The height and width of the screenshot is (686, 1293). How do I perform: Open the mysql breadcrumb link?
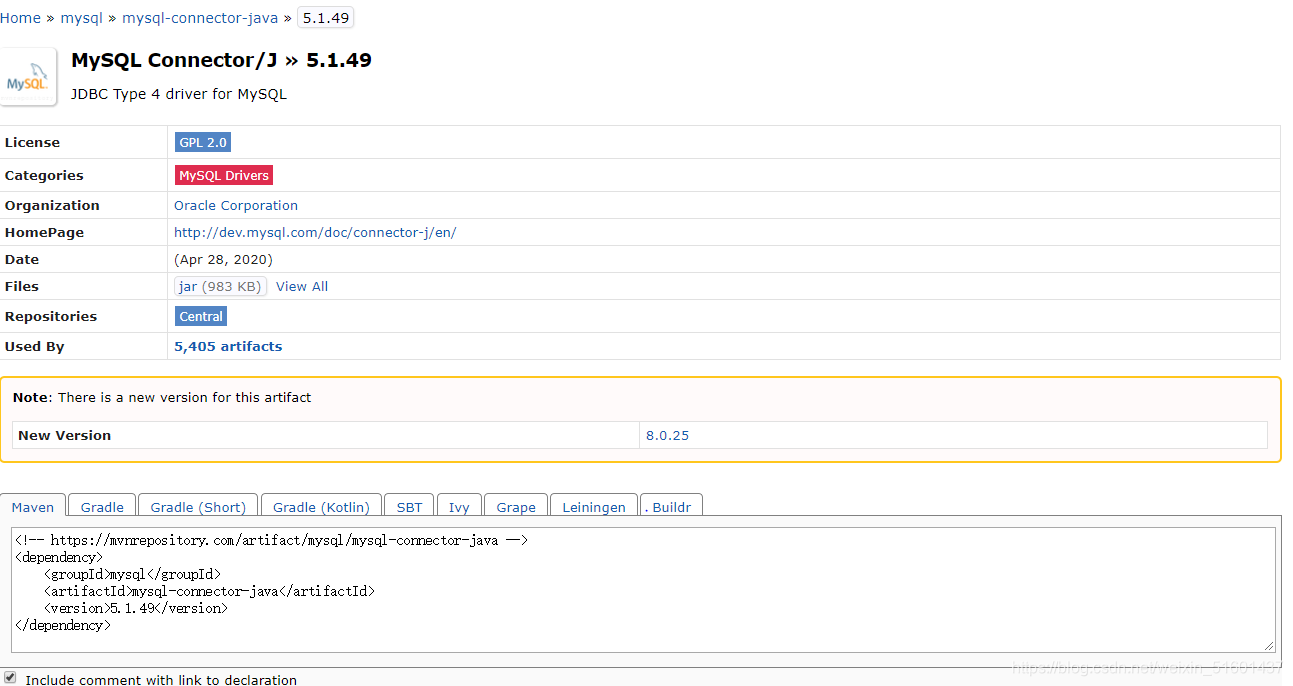(82, 18)
